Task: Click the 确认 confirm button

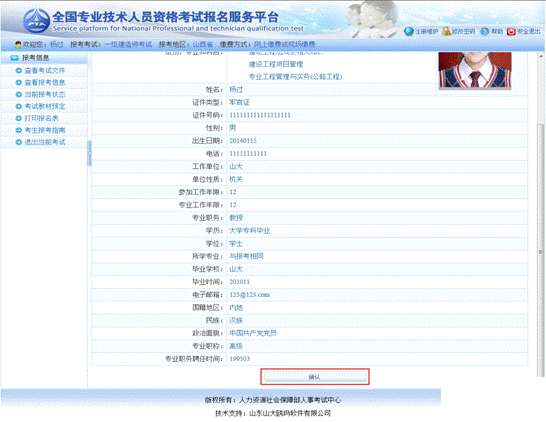Action: (x=315, y=377)
